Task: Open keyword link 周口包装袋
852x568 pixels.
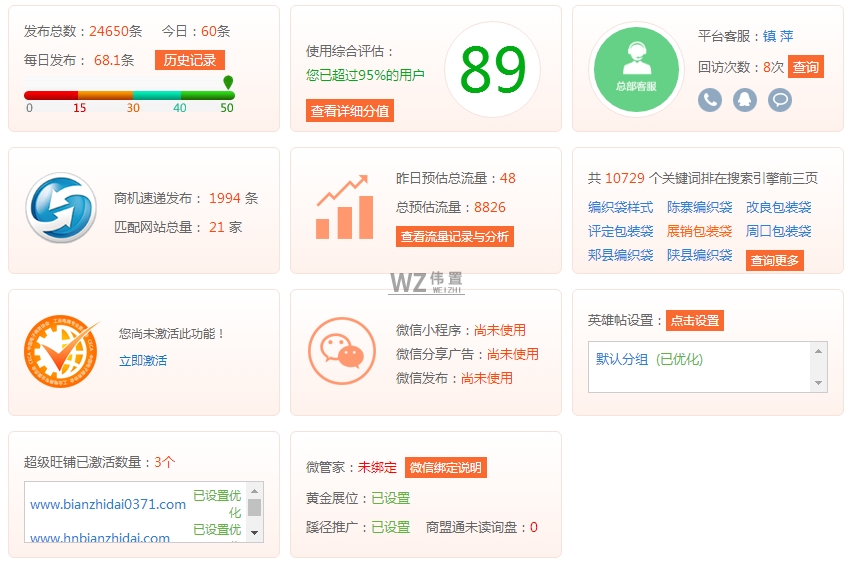Action: point(779,231)
